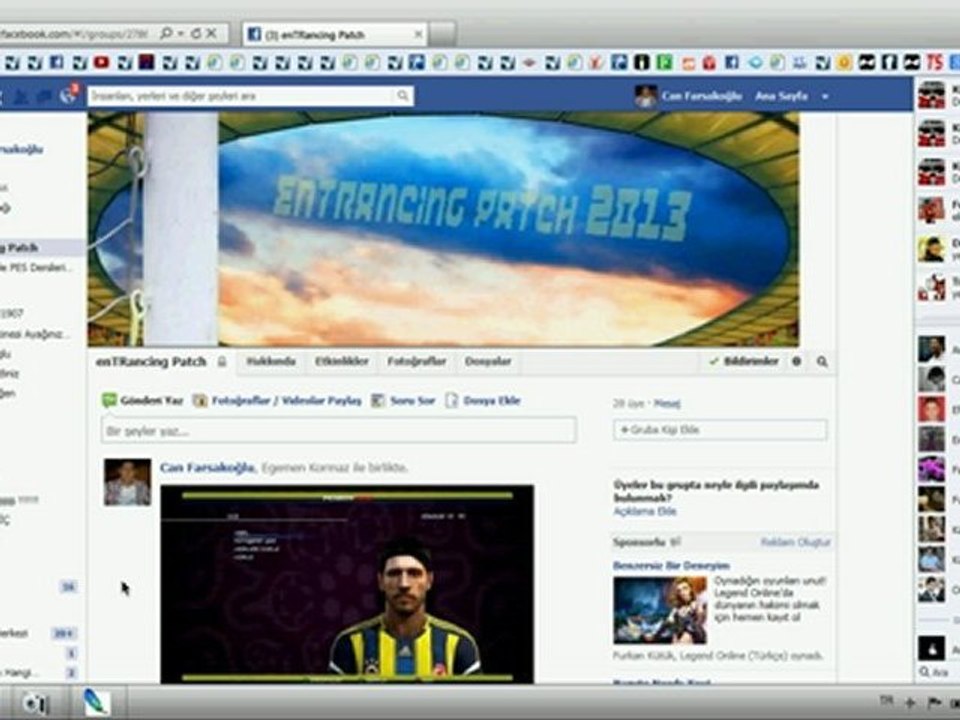Switch to the Etkinlikler tab
Viewport: 960px width, 720px height.
pyautogui.click(x=342, y=361)
